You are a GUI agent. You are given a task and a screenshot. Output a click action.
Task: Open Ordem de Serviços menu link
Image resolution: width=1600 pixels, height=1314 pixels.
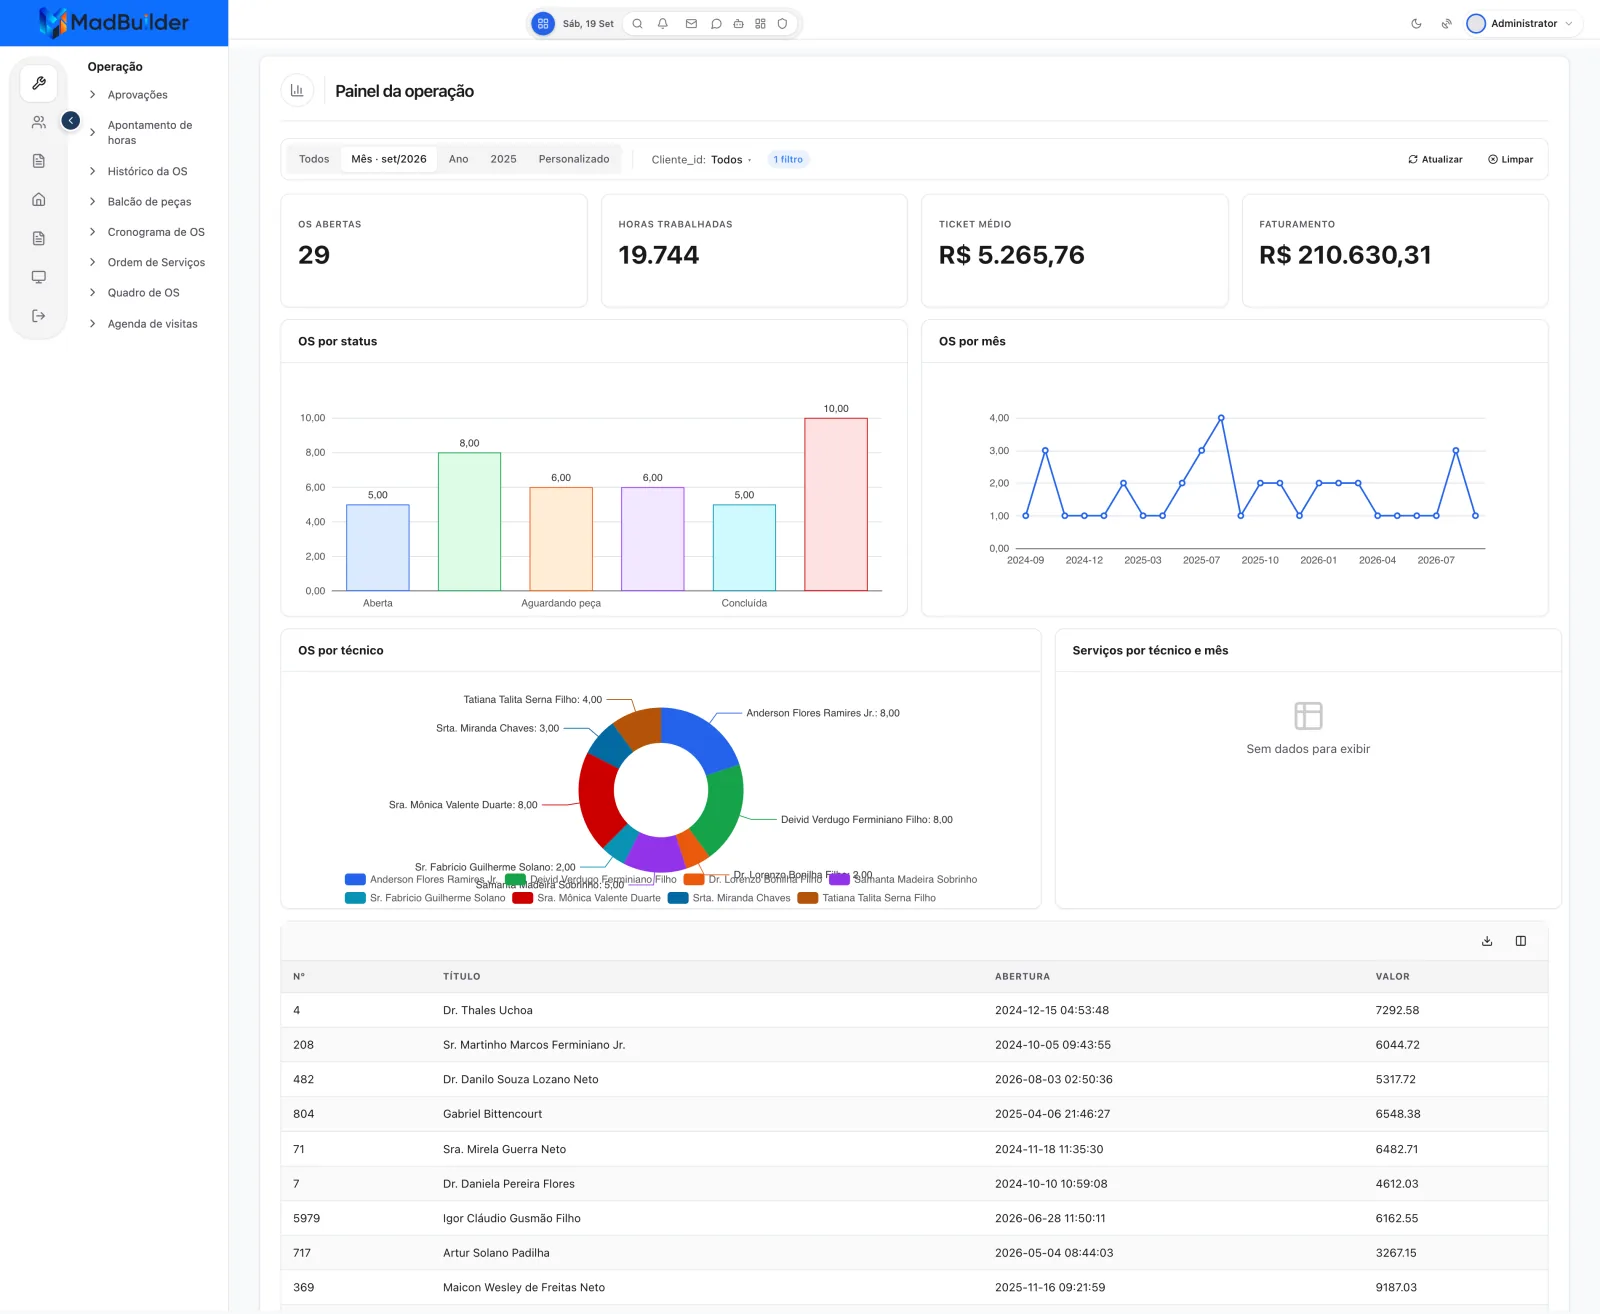point(156,263)
